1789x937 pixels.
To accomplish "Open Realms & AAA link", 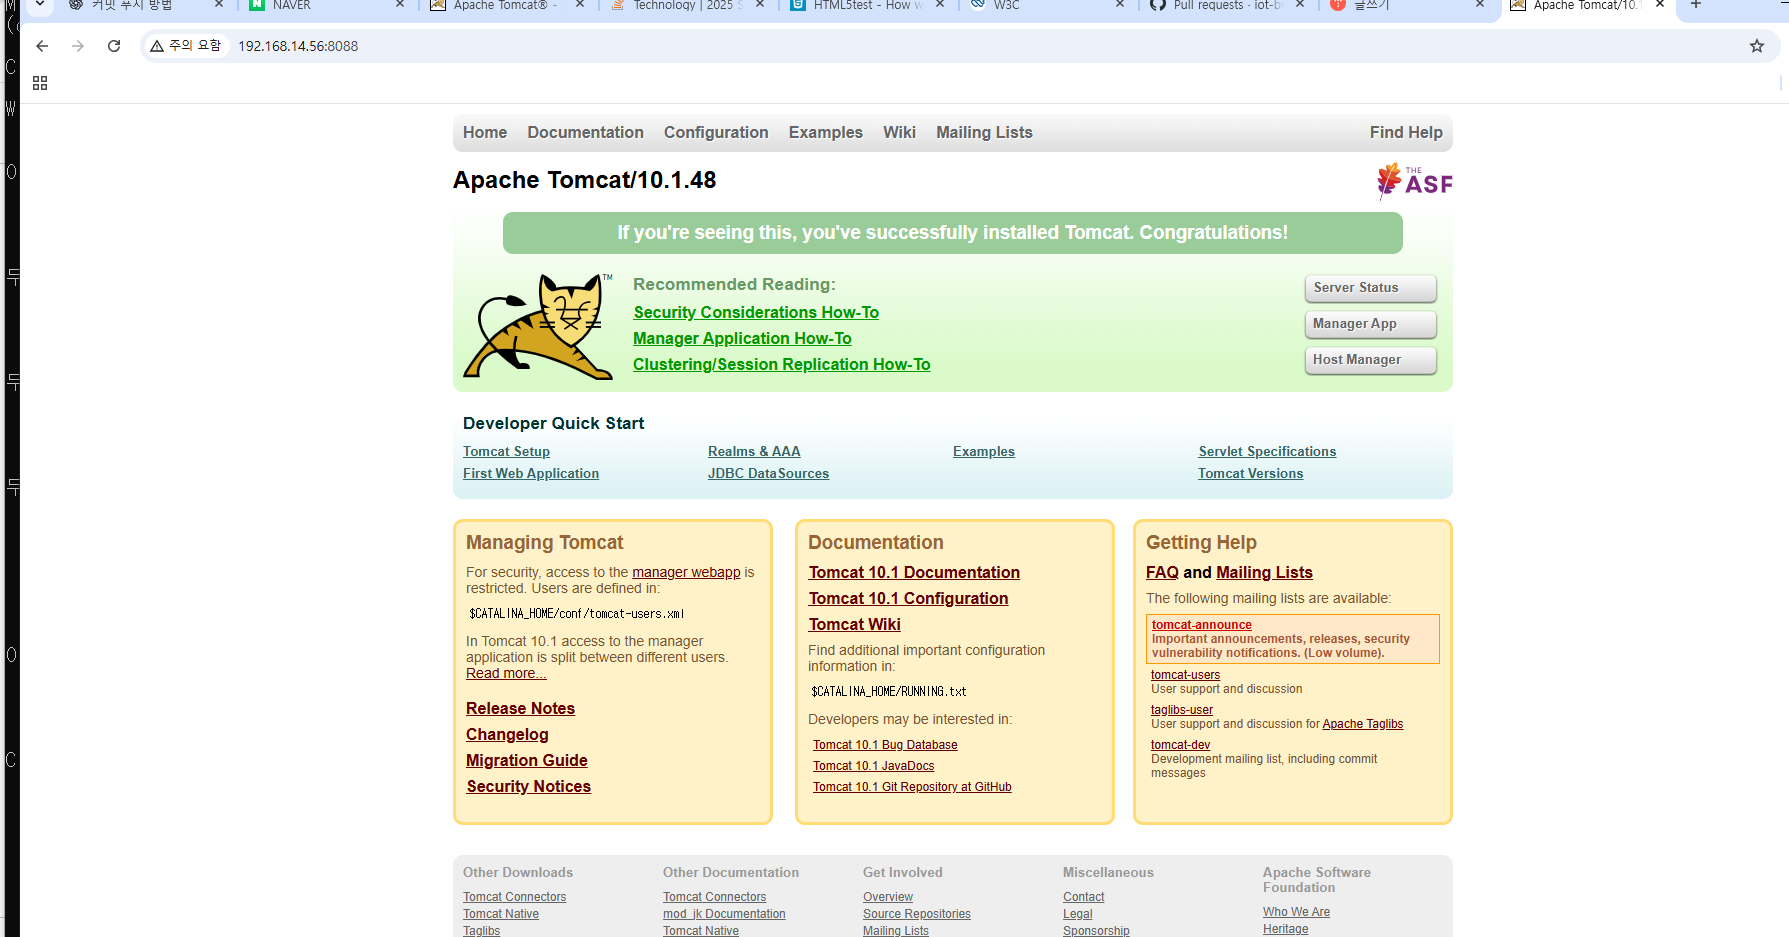I will pyautogui.click(x=754, y=451).
